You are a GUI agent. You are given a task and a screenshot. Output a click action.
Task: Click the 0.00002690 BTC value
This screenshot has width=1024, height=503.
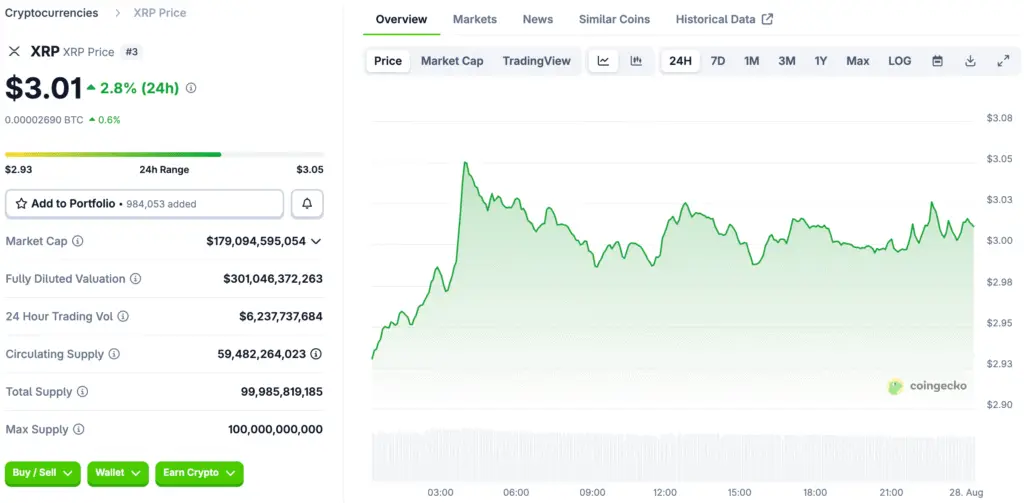44,120
